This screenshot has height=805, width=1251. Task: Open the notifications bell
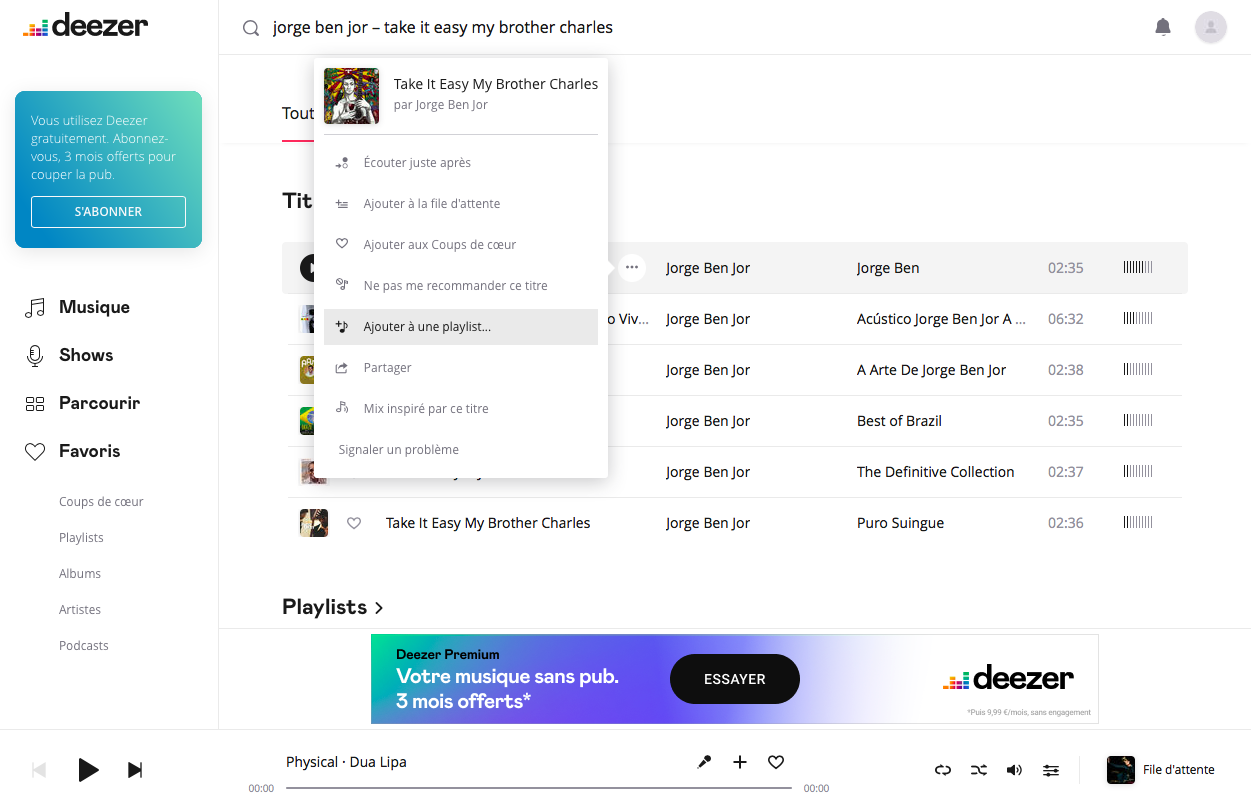(1163, 27)
